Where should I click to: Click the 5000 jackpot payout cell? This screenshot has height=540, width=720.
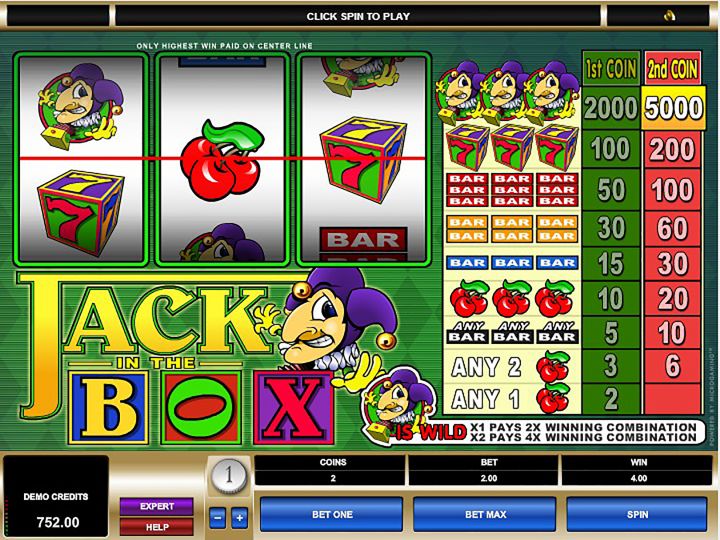pyautogui.click(x=673, y=108)
